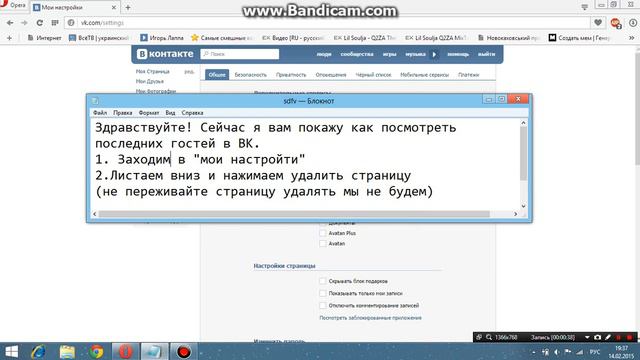Click the VK header music play button
The height and width of the screenshot is (360, 640).
pyautogui.click(x=434, y=54)
